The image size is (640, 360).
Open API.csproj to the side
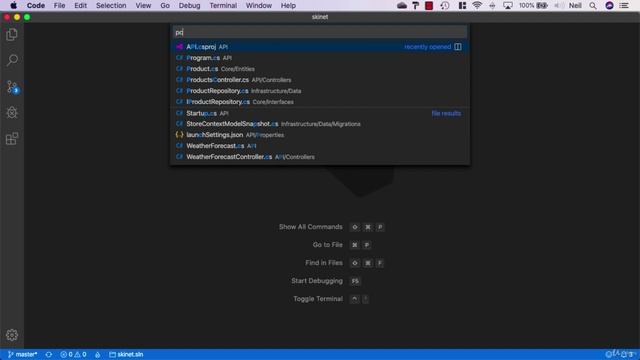tap(458, 47)
